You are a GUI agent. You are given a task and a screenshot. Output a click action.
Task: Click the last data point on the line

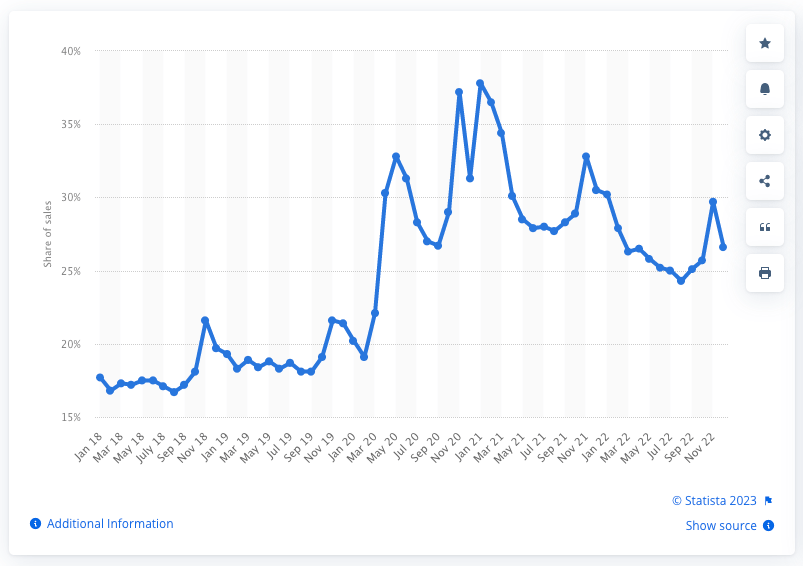pos(723,247)
